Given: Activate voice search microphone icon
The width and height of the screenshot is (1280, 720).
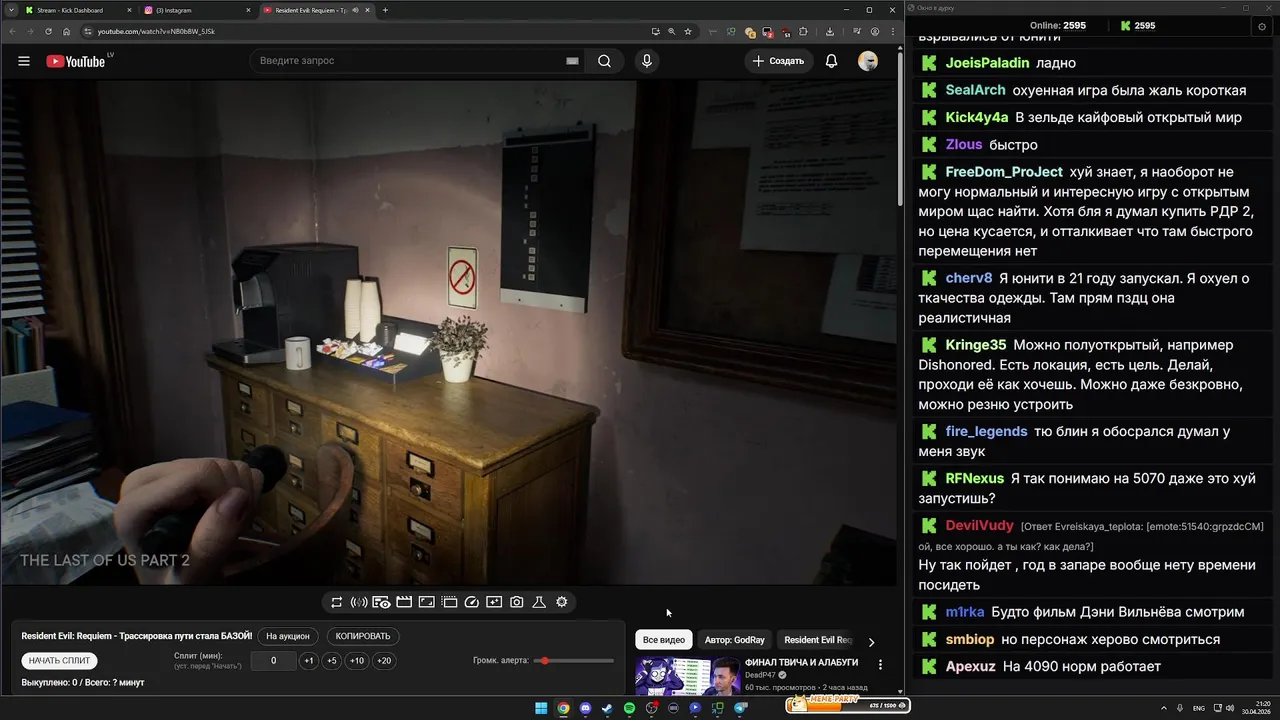Looking at the screenshot, I should pyautogui.click(x=647, y=61).
